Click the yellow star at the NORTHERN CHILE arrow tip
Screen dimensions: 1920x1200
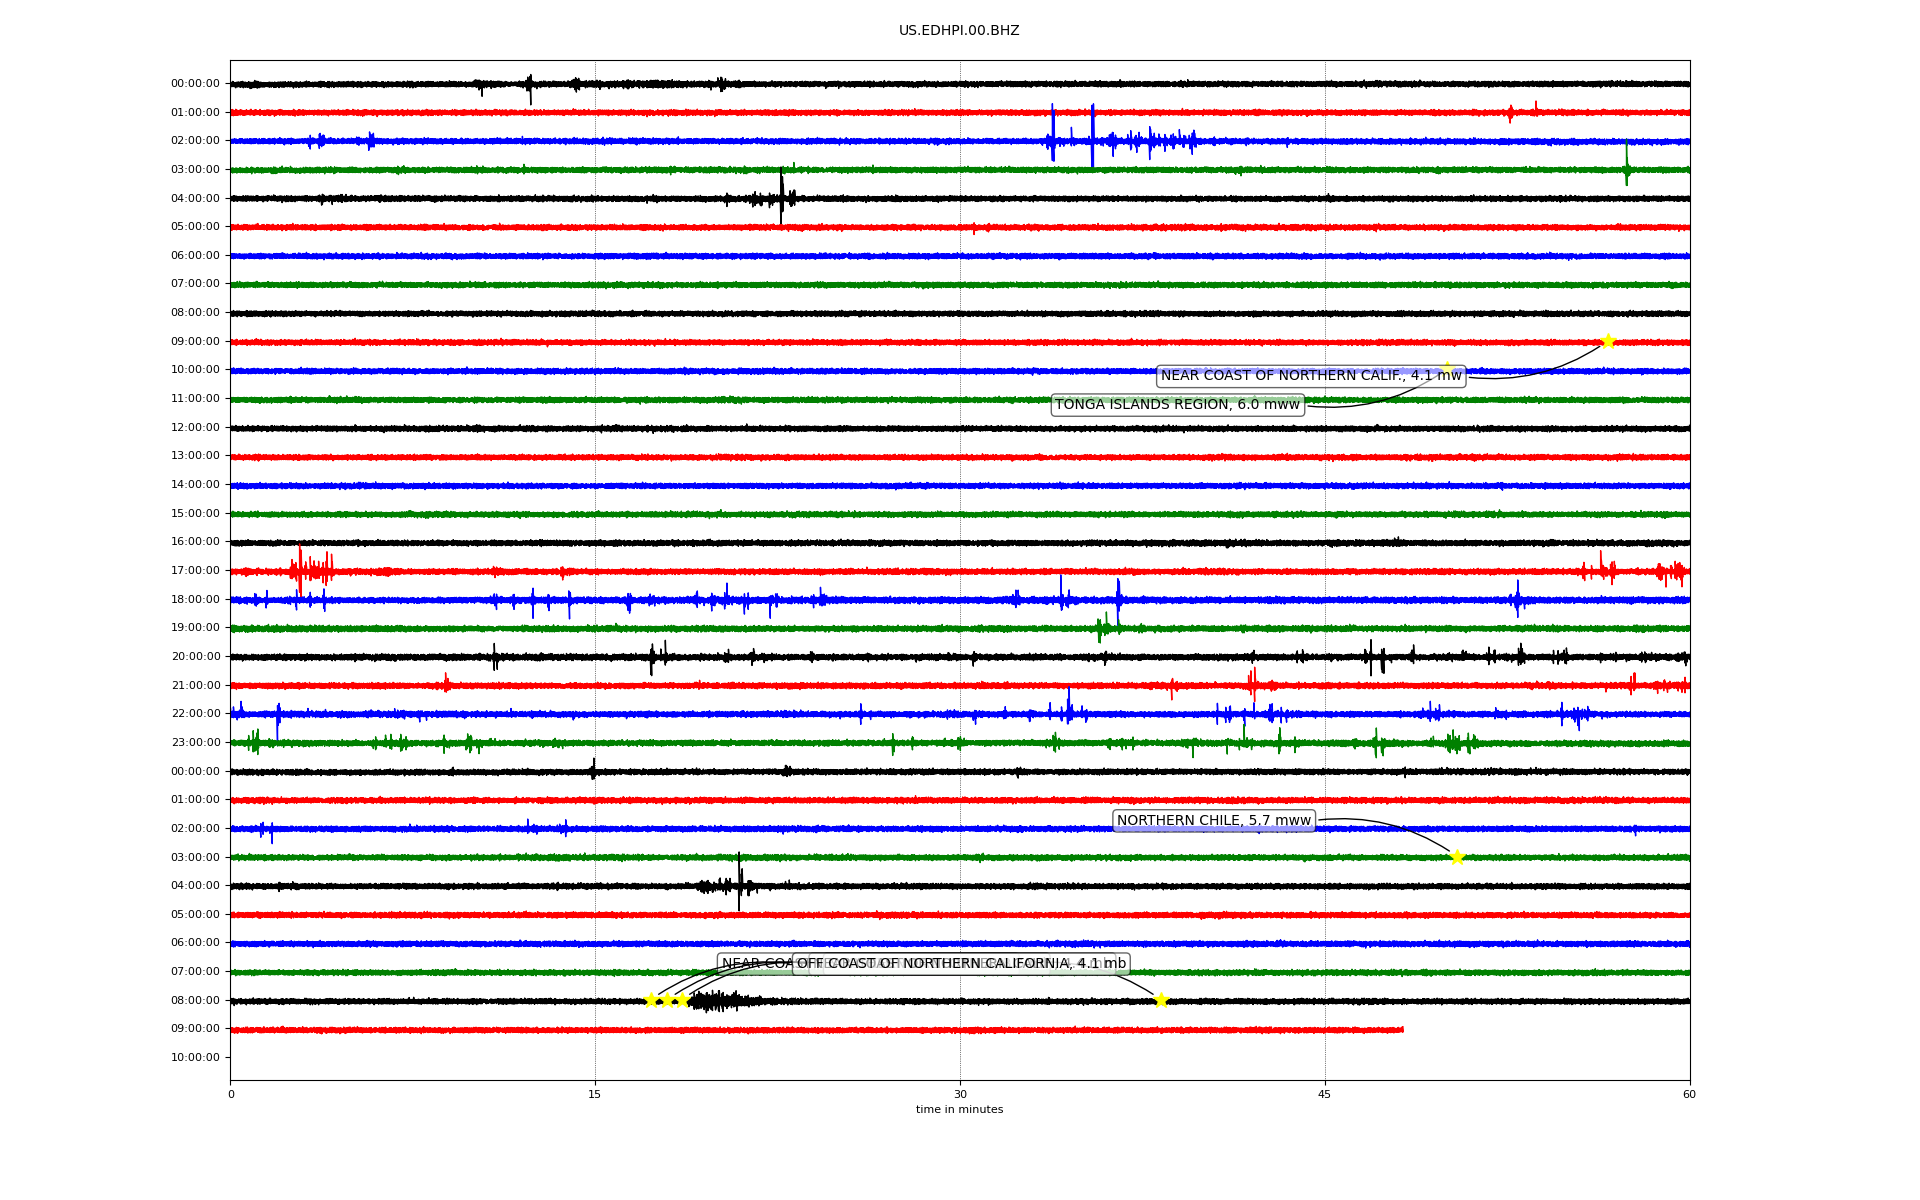pos(1457,857)
